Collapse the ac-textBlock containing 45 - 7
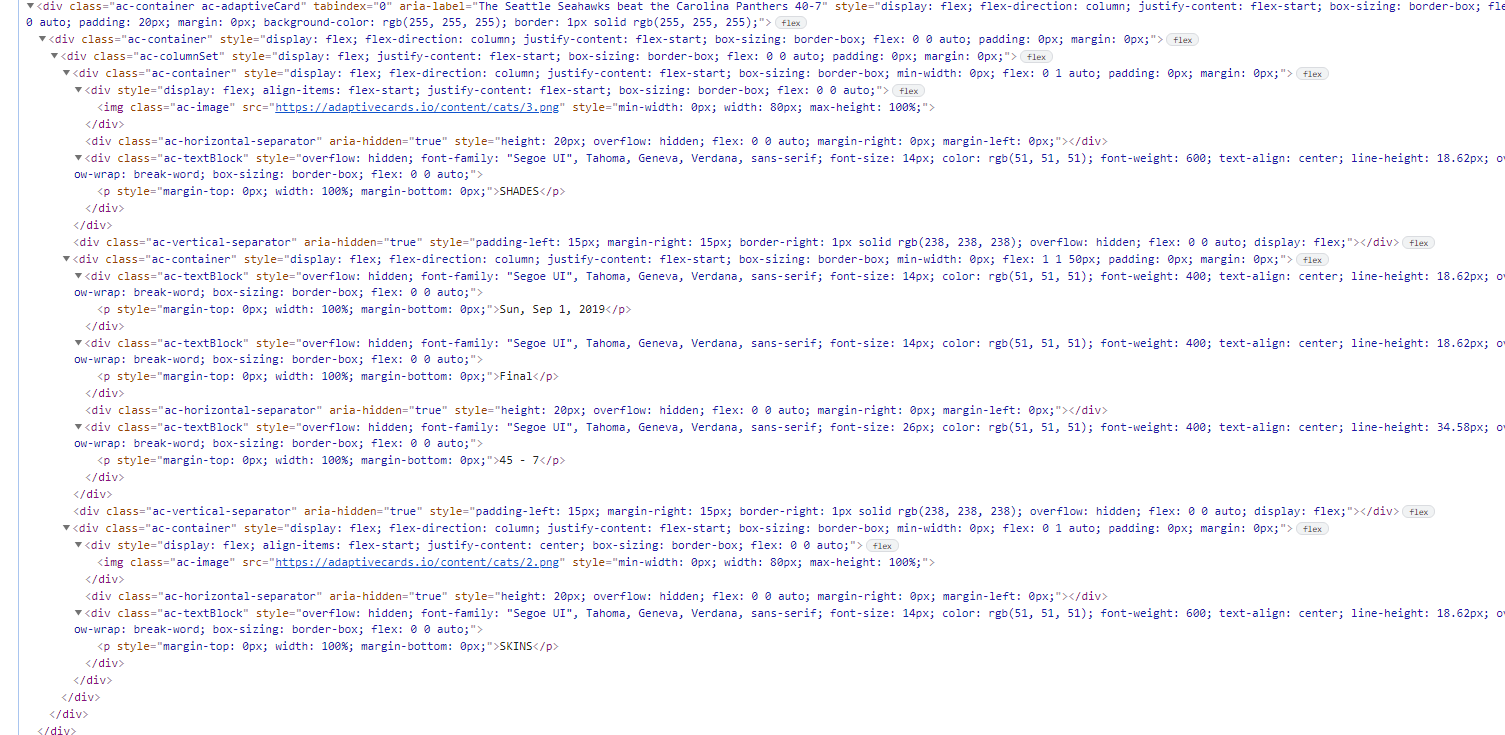Screen dimensions: 1505x735 (x=78, y=427)
